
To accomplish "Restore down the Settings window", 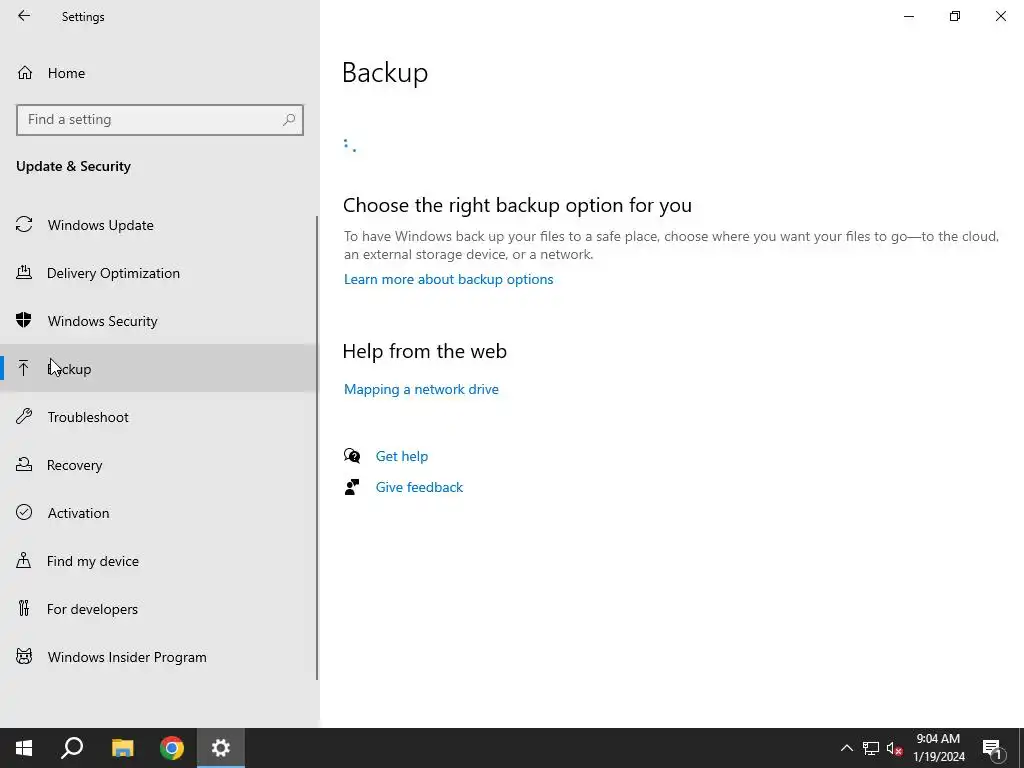I will 955,16.
